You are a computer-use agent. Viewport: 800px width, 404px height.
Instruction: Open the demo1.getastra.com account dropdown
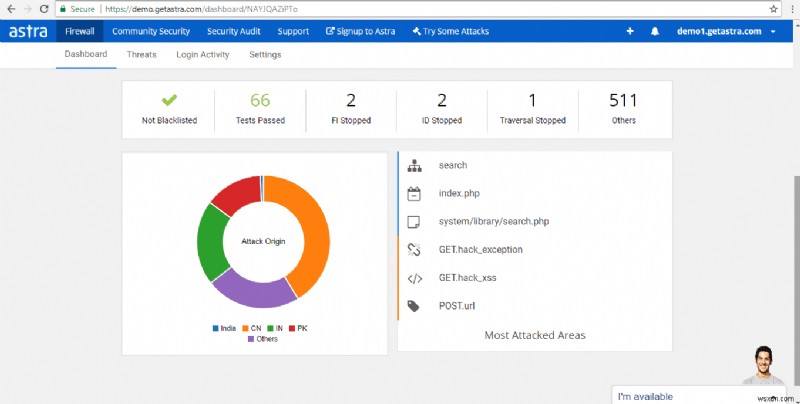[x=726, y=31]
